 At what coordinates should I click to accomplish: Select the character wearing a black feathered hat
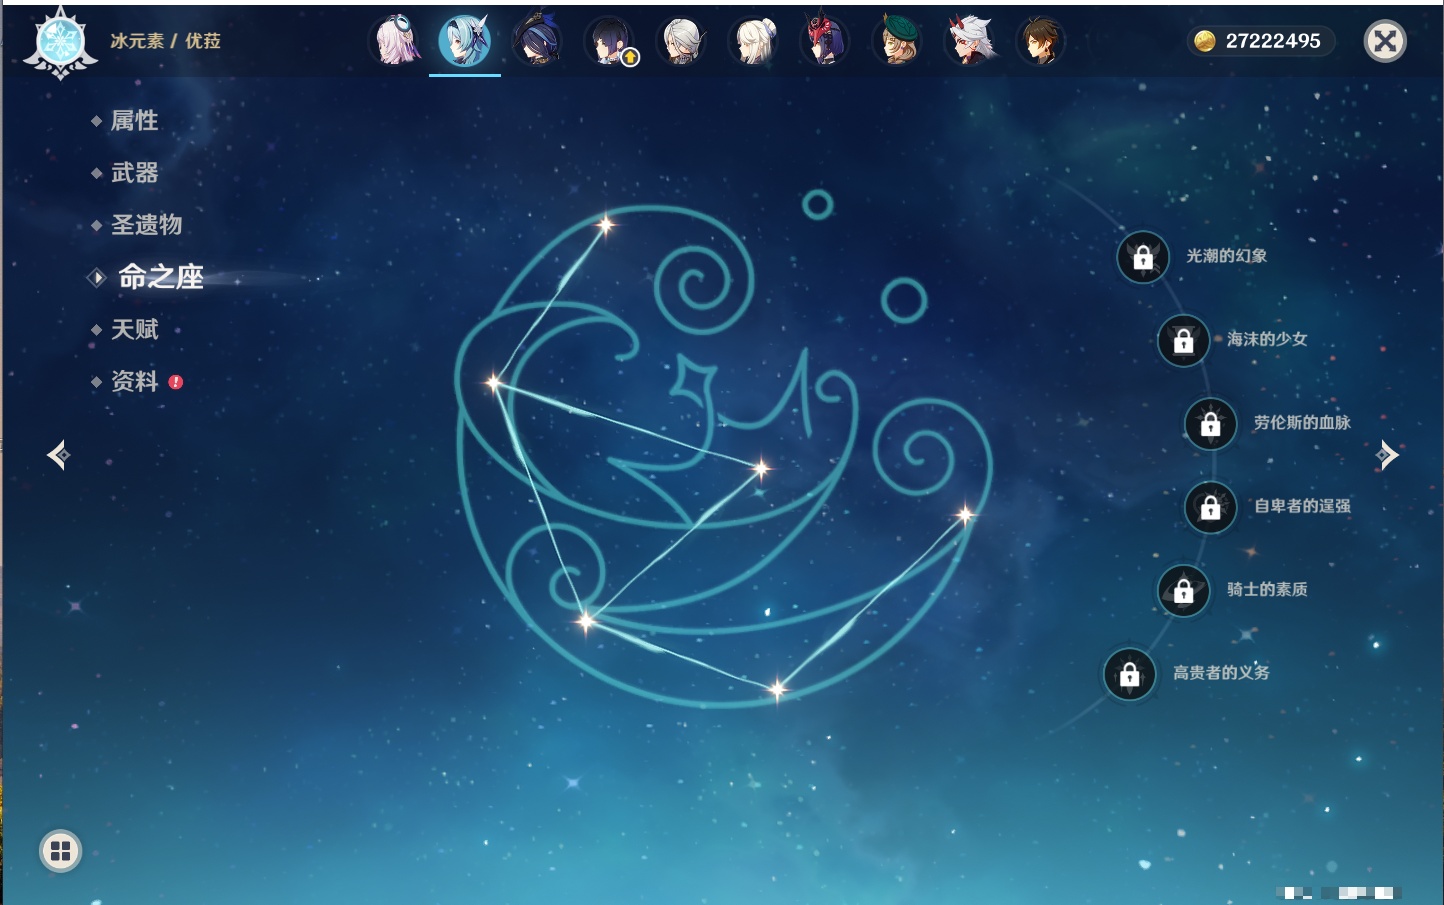[537, 41]
